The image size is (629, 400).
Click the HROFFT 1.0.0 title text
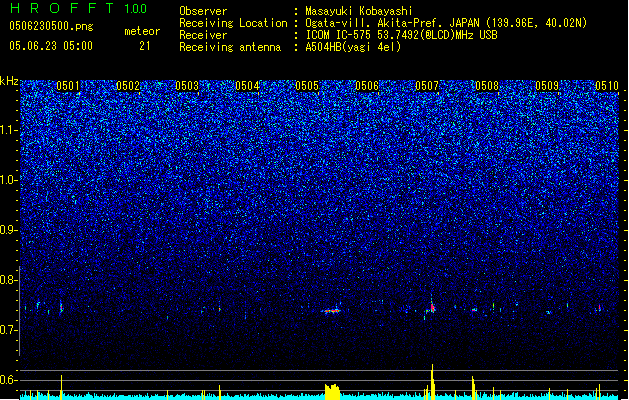click(79, 8)
